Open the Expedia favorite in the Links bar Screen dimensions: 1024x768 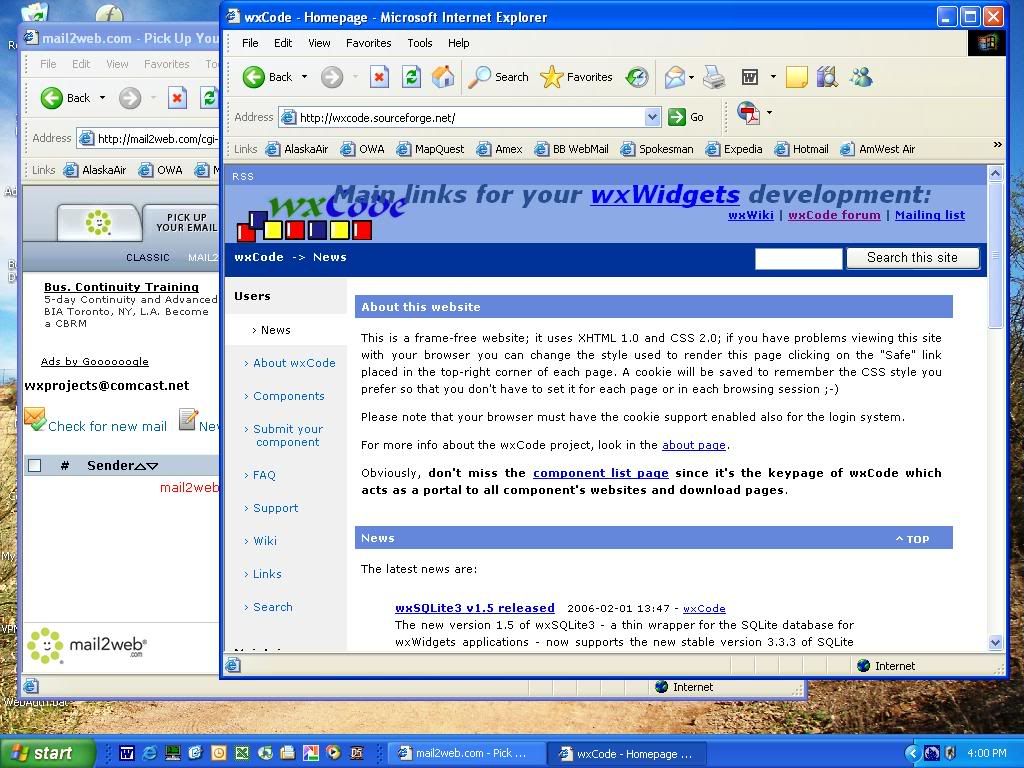click(x=734, y=149)
